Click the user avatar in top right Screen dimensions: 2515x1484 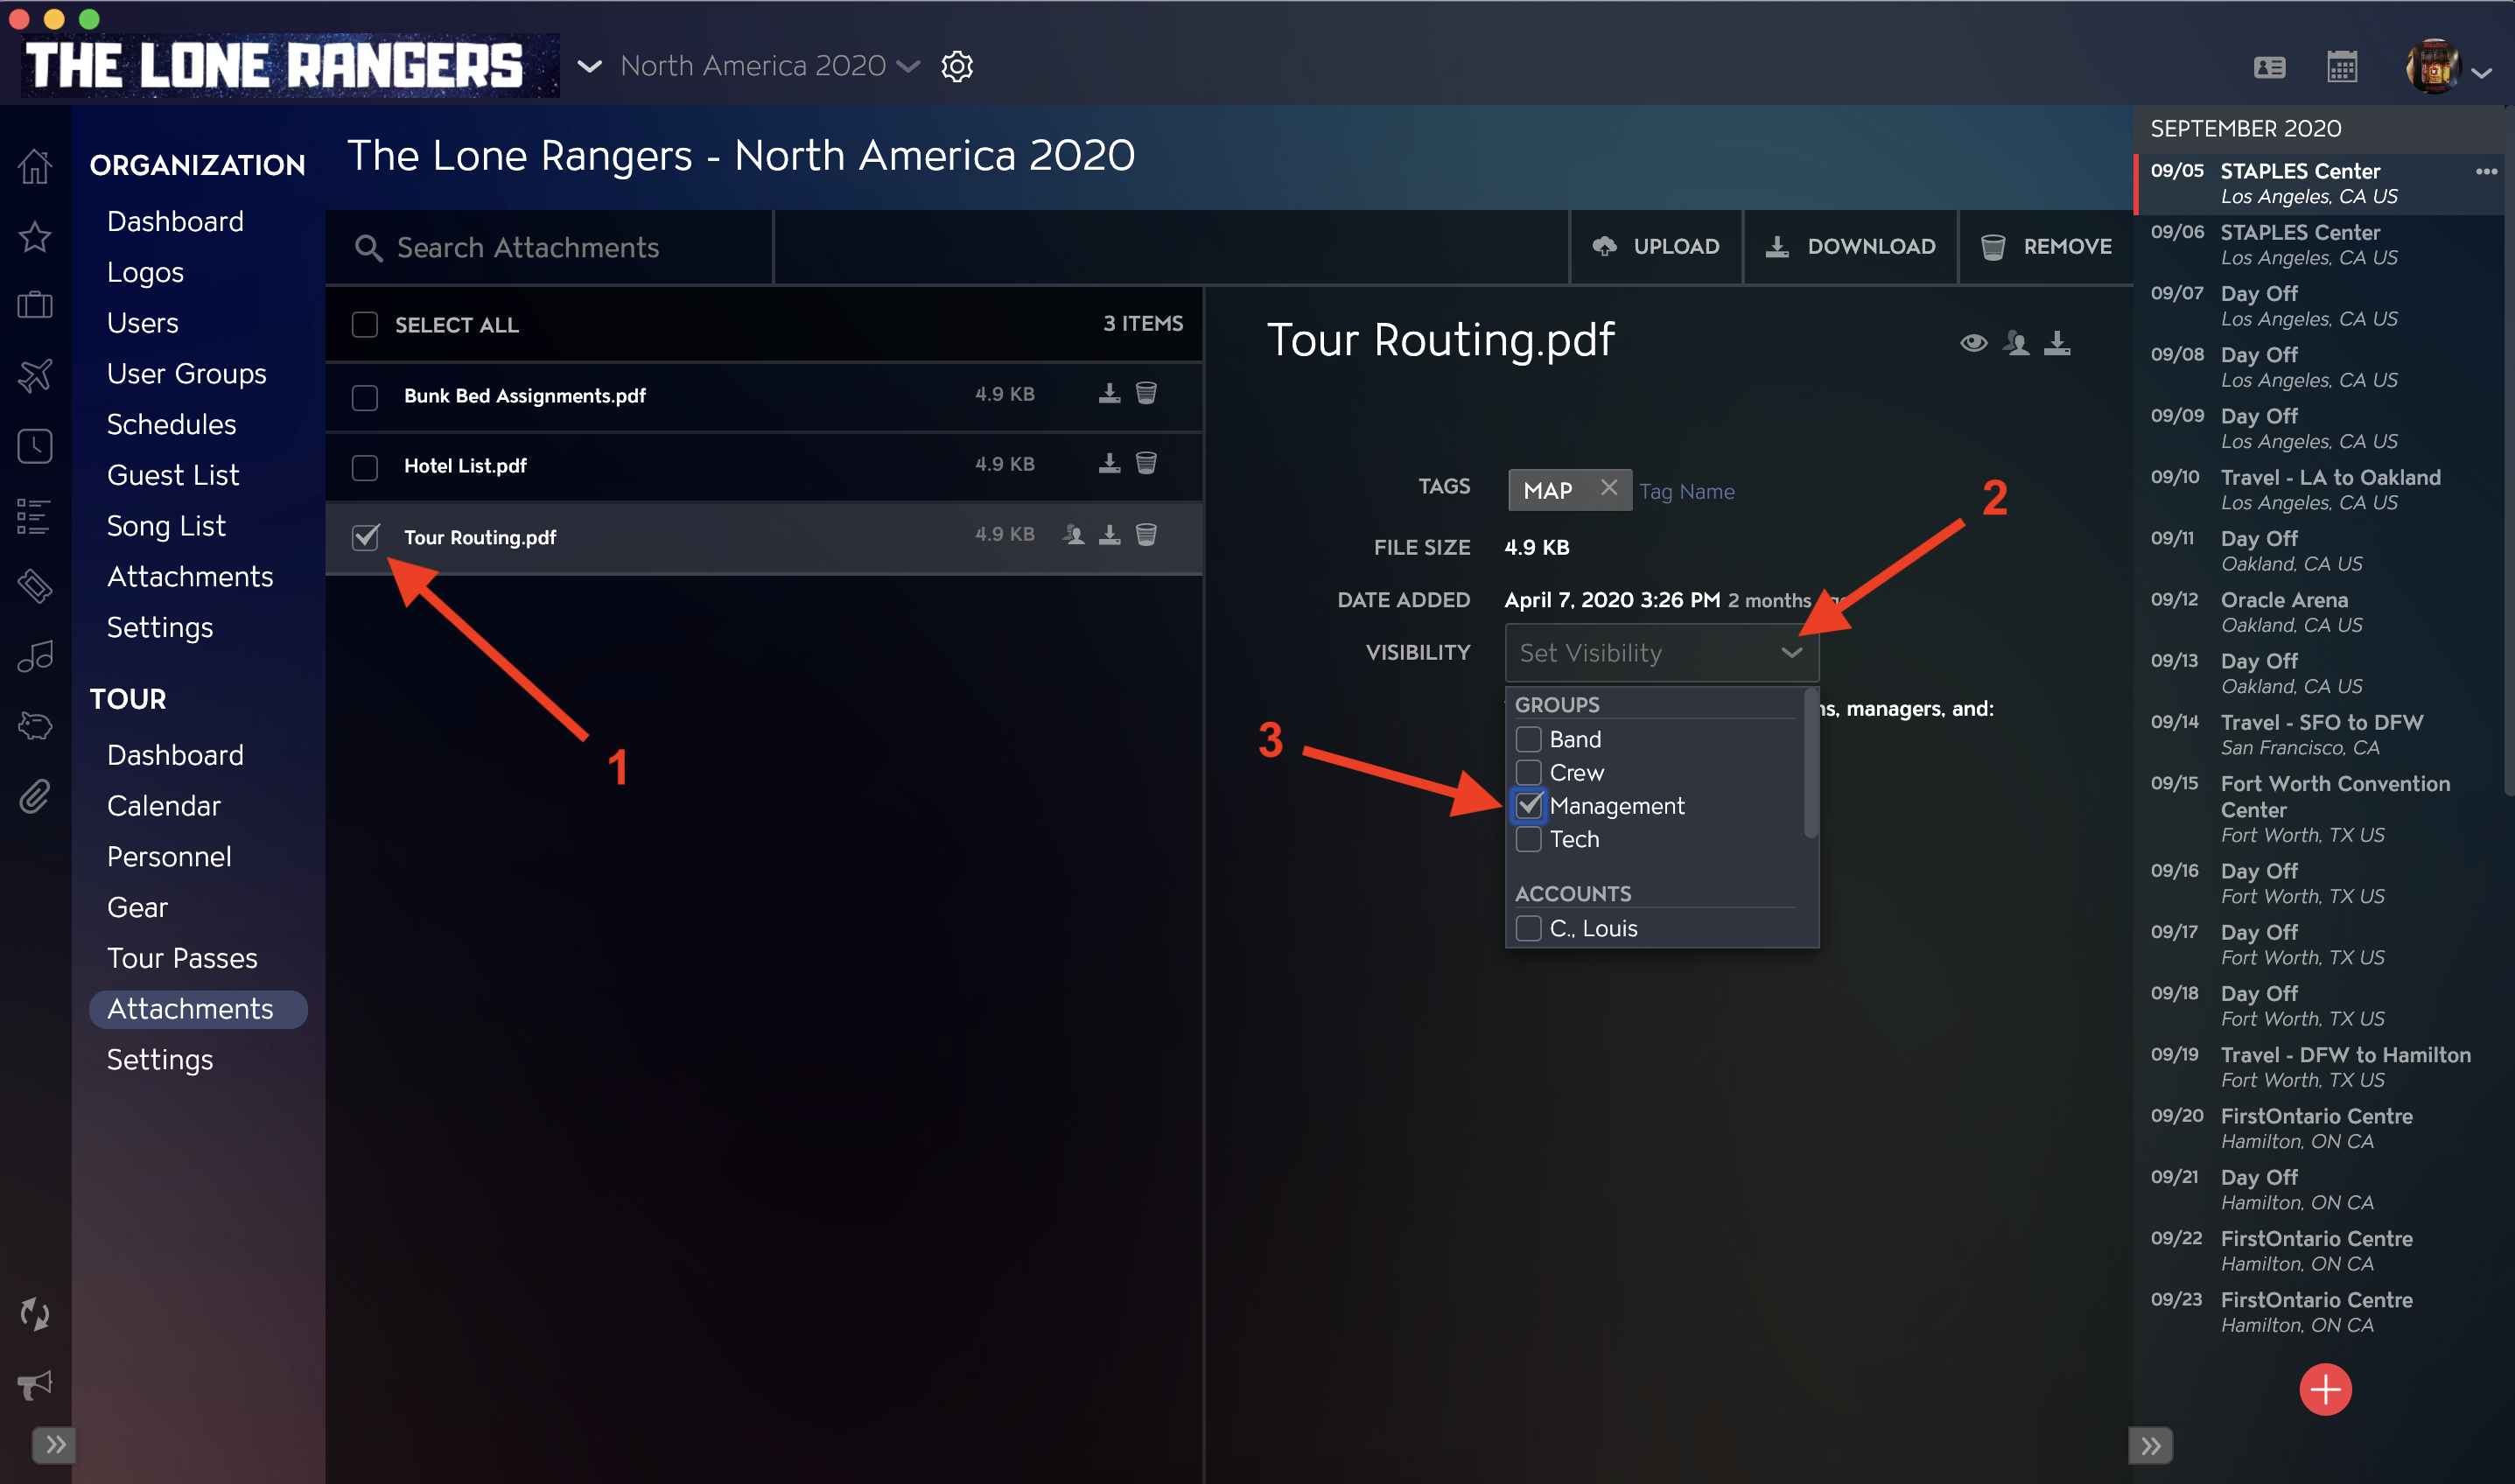(x=2433, y=67)
